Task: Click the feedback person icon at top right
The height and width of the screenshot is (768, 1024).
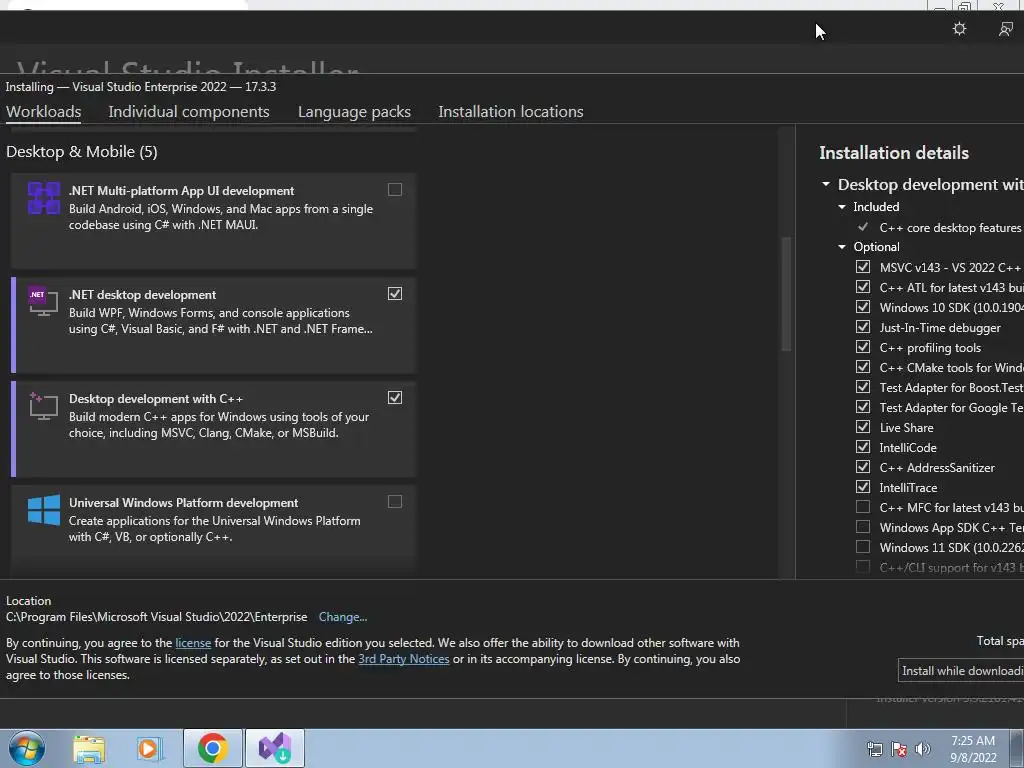Action: point(1006,29)
